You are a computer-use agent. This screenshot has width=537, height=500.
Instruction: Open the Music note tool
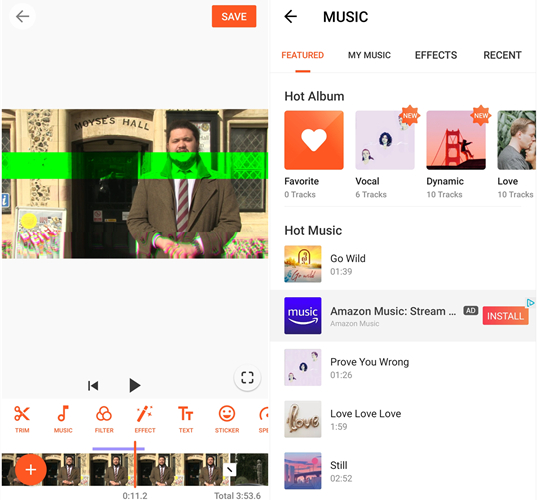[x=63, y=419]
